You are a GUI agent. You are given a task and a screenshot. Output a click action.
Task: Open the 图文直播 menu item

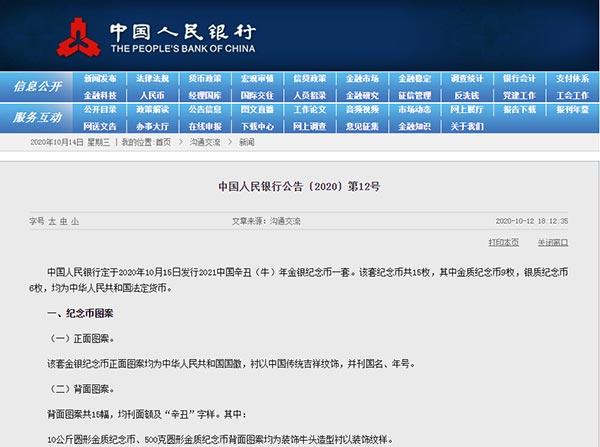[x=257, y=109]
